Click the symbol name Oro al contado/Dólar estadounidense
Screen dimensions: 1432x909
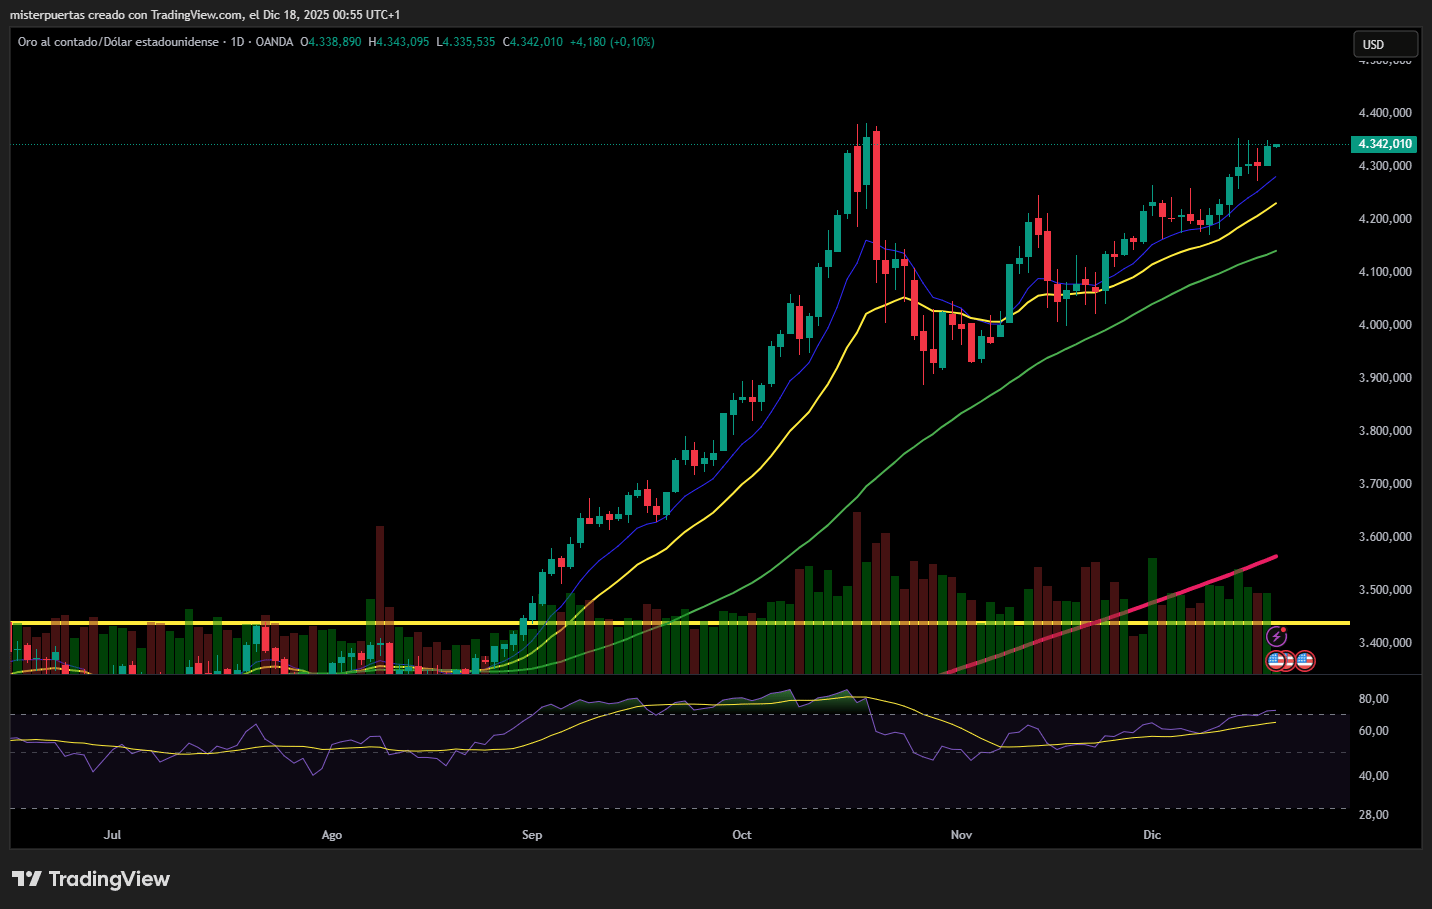pyautogui.click(x=118, y=42)
